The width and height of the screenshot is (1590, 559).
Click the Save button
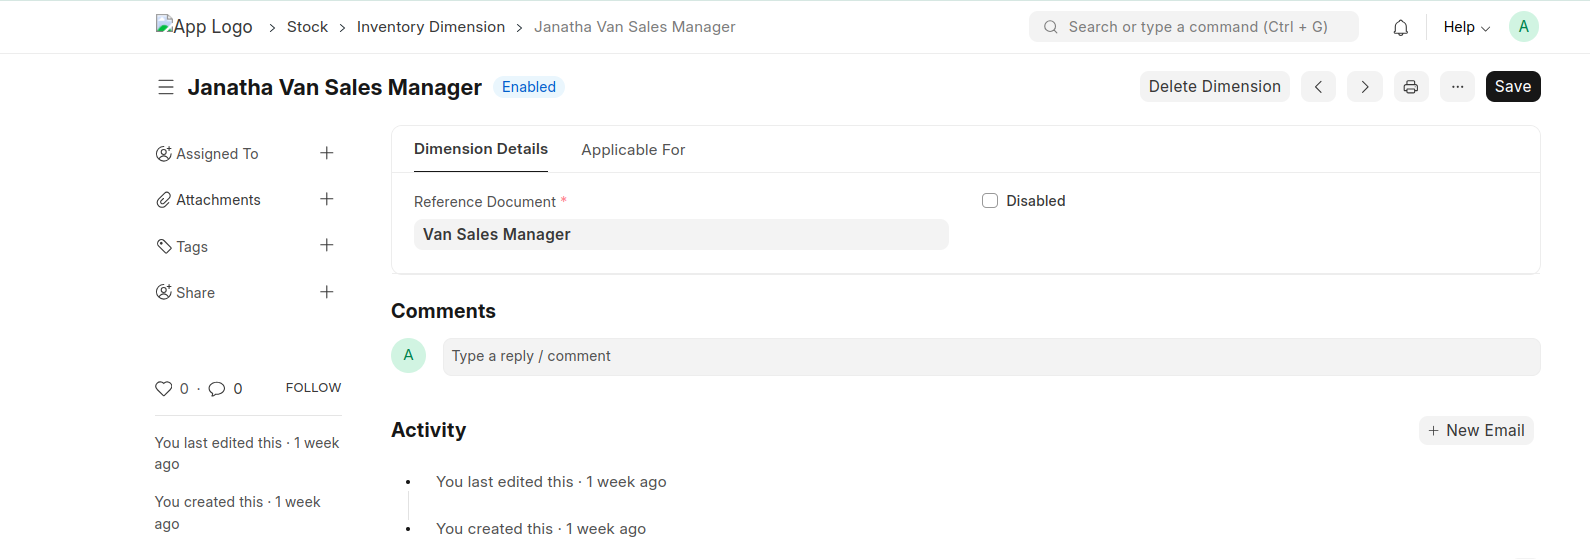tap(1512, 87)
